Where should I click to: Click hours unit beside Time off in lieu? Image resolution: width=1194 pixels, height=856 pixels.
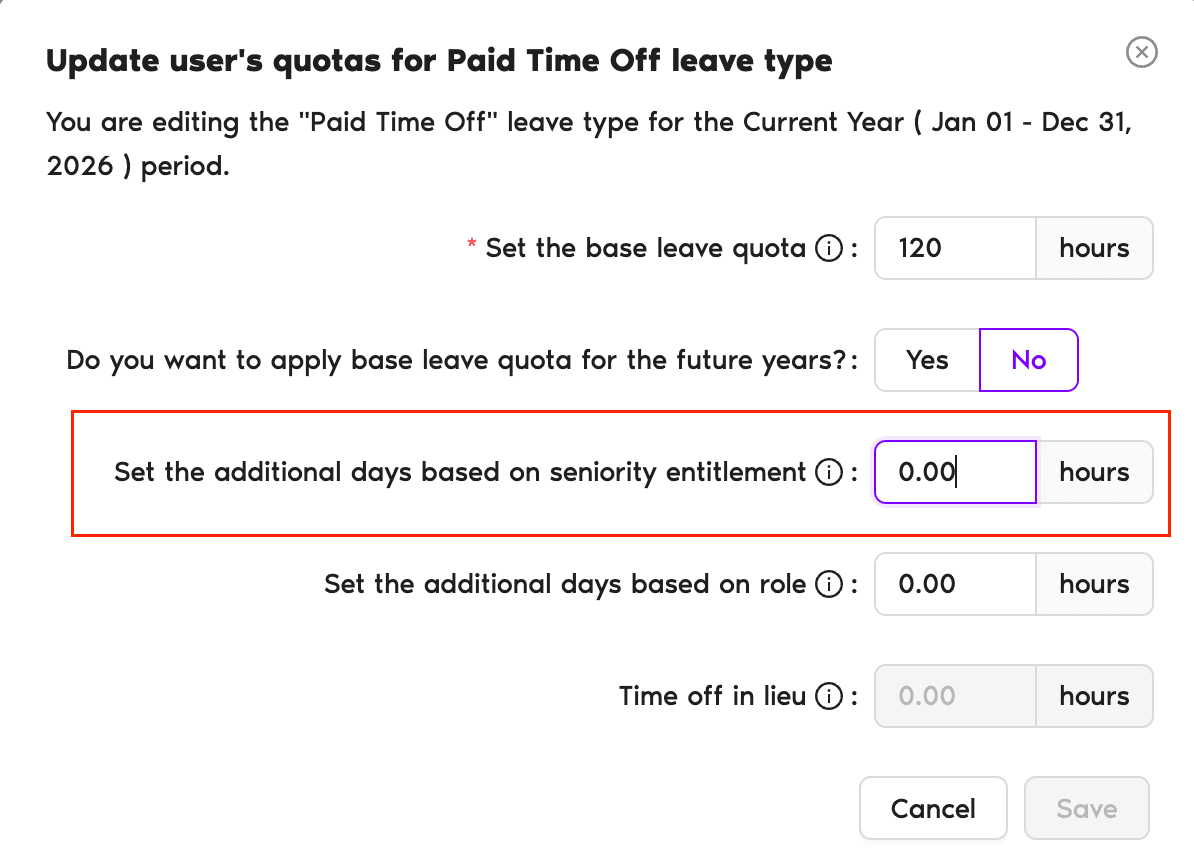[x=1094, y=696]
